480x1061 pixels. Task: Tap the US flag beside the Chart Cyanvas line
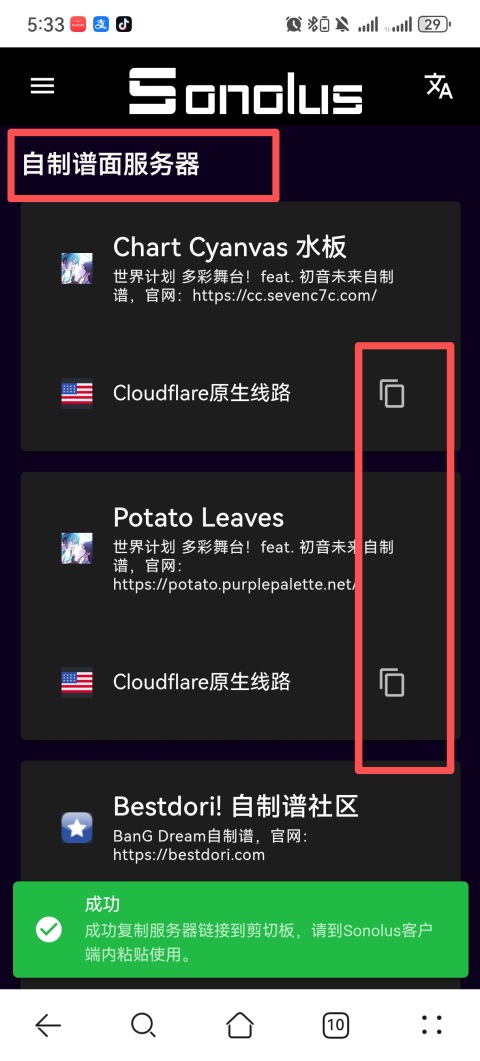point(77,393)
